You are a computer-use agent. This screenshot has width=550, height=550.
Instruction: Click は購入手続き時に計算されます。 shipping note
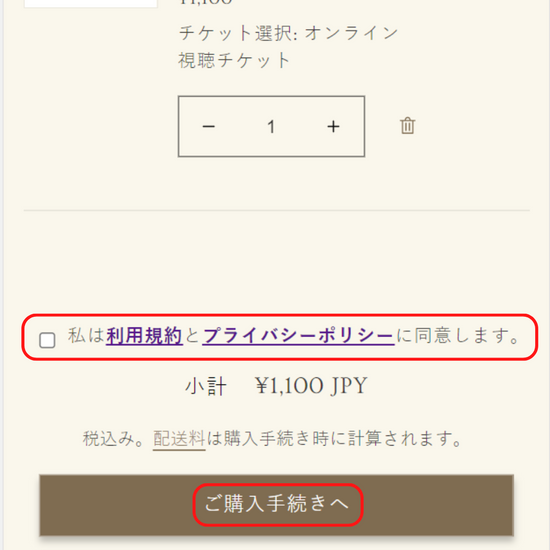pyautogui.click(x=334, y=438)
